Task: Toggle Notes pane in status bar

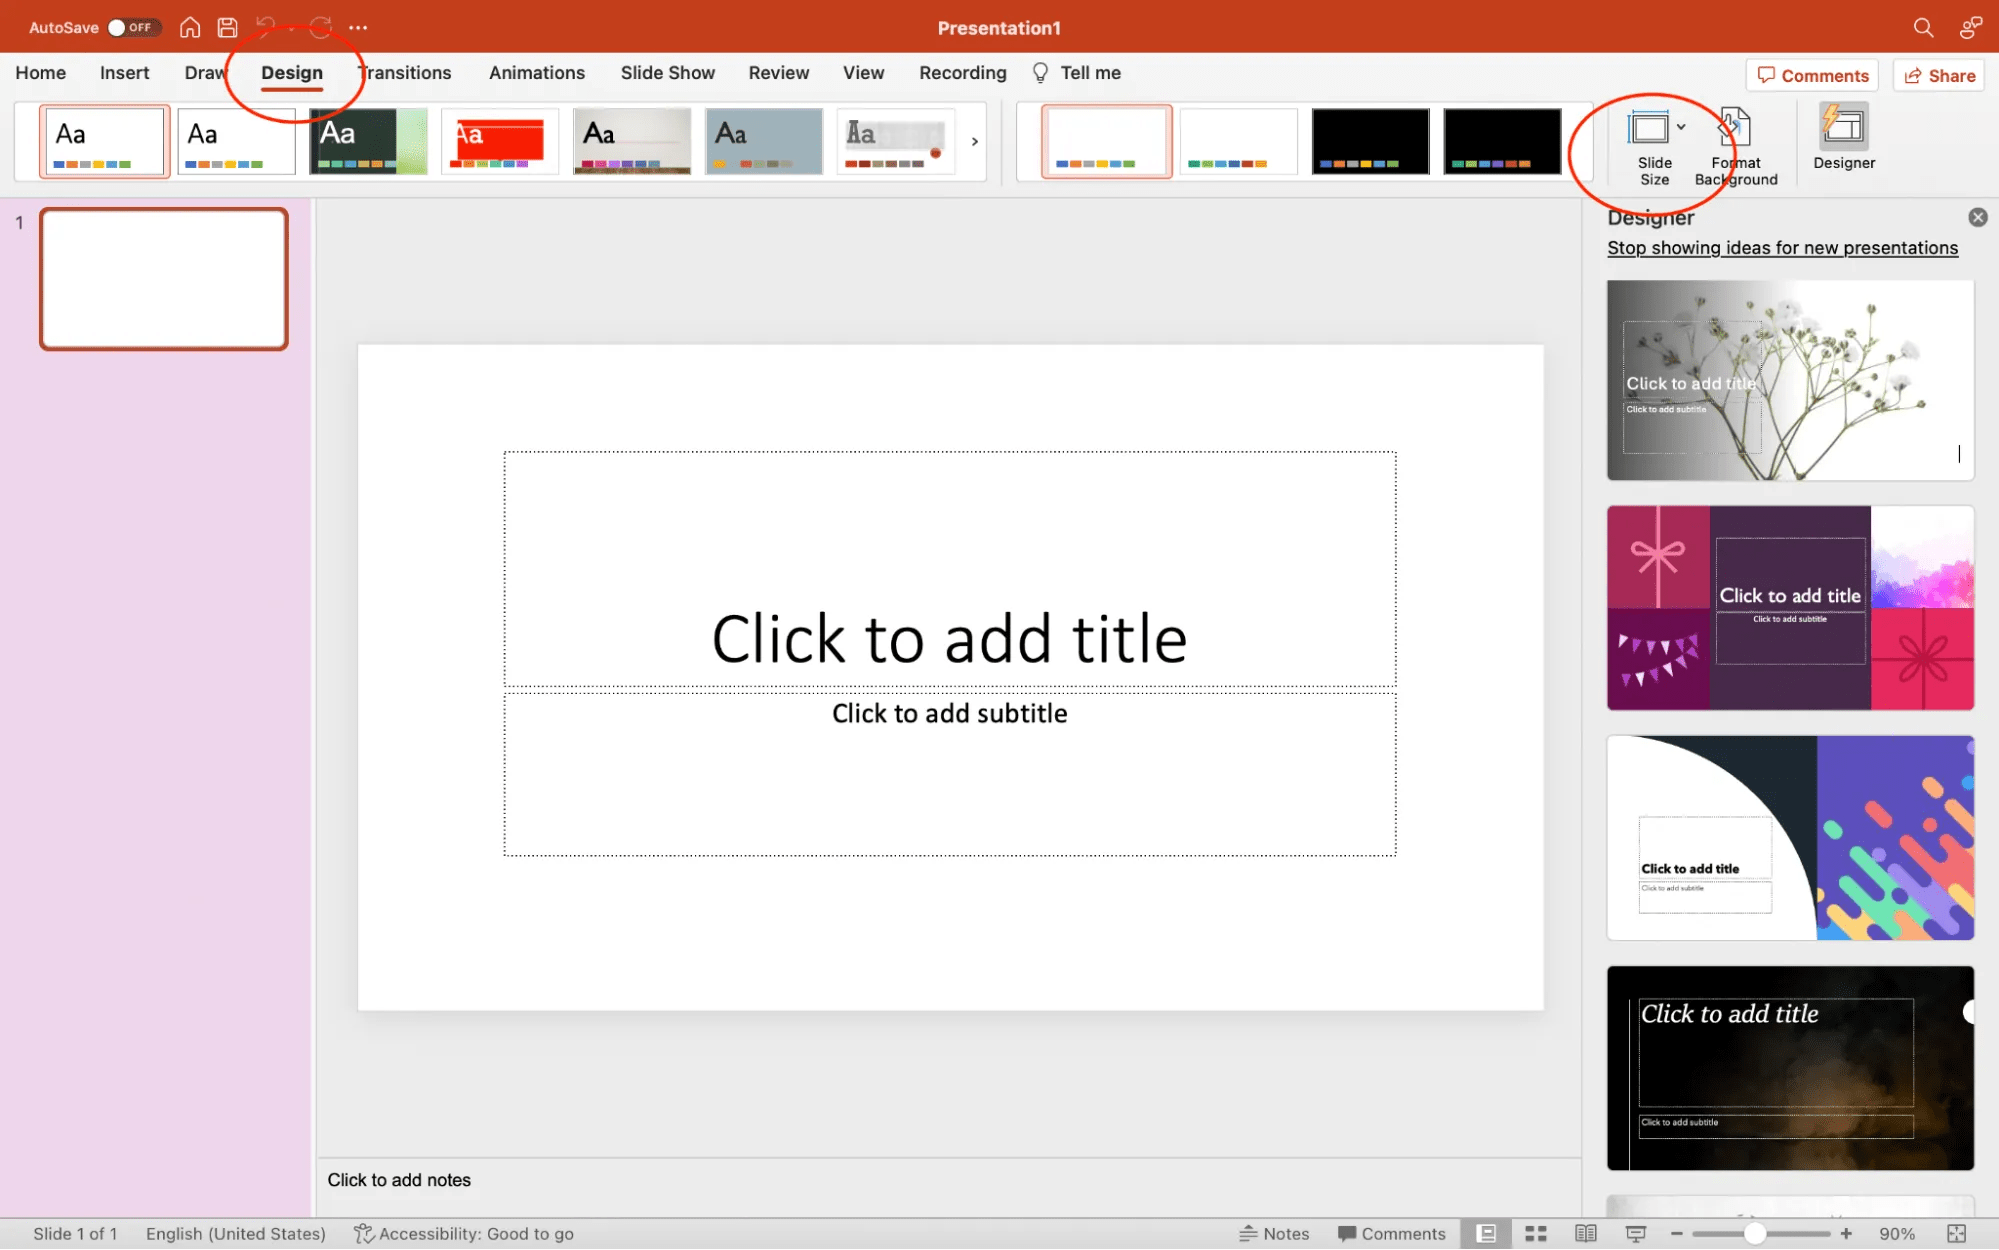Action: [x=1274, y=1233]
